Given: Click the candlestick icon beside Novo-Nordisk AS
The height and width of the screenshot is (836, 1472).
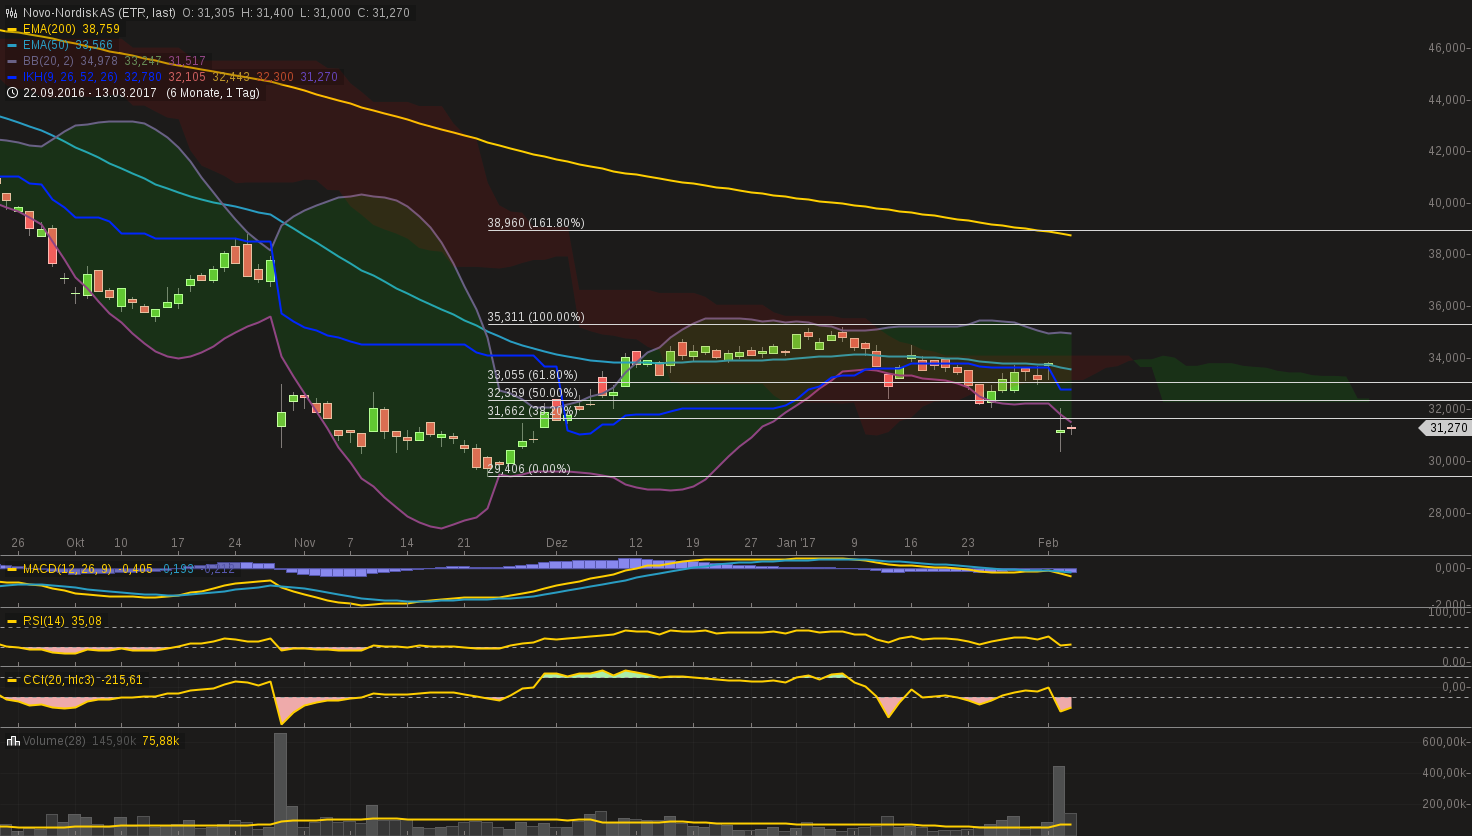Looking at the screenshot, I should pyautogui.click(x=12, y=13).
